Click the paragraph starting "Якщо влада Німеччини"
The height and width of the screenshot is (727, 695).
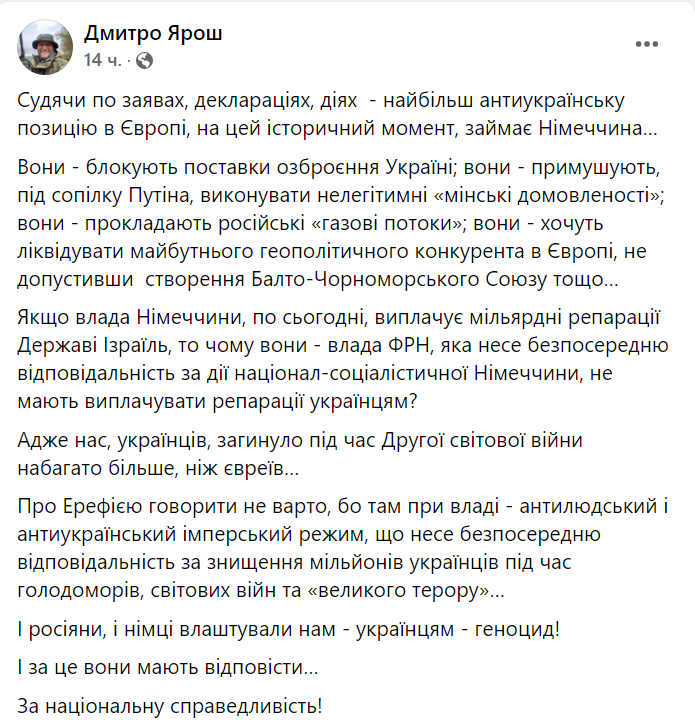point(343,359)
